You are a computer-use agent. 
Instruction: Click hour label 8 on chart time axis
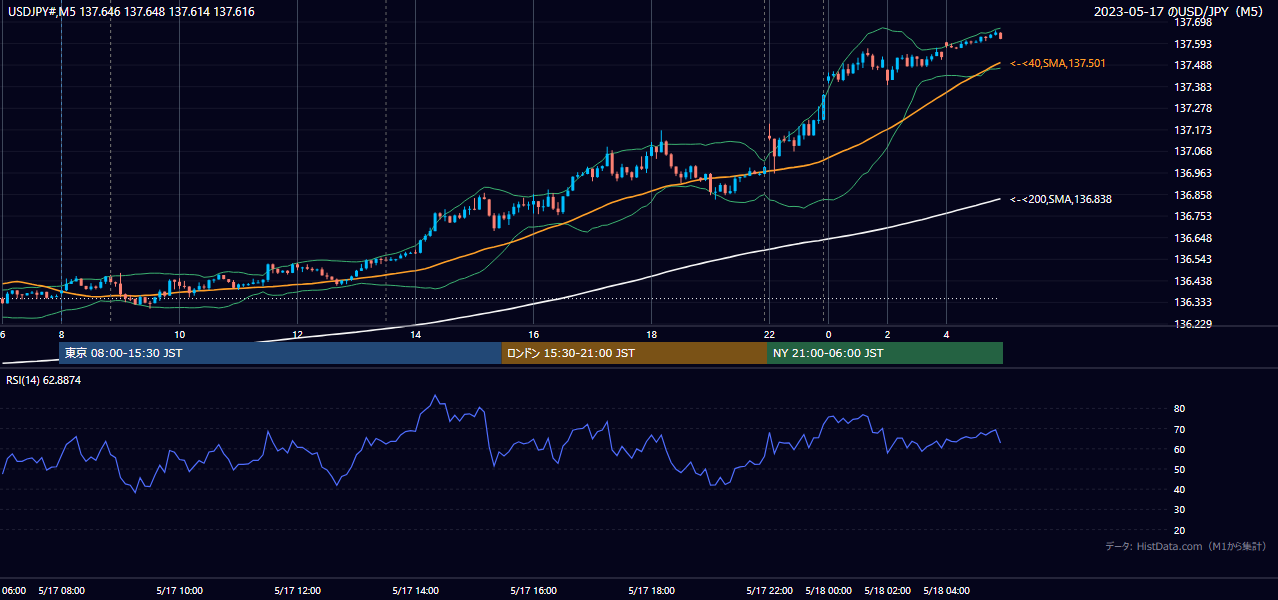pos(61,334)
